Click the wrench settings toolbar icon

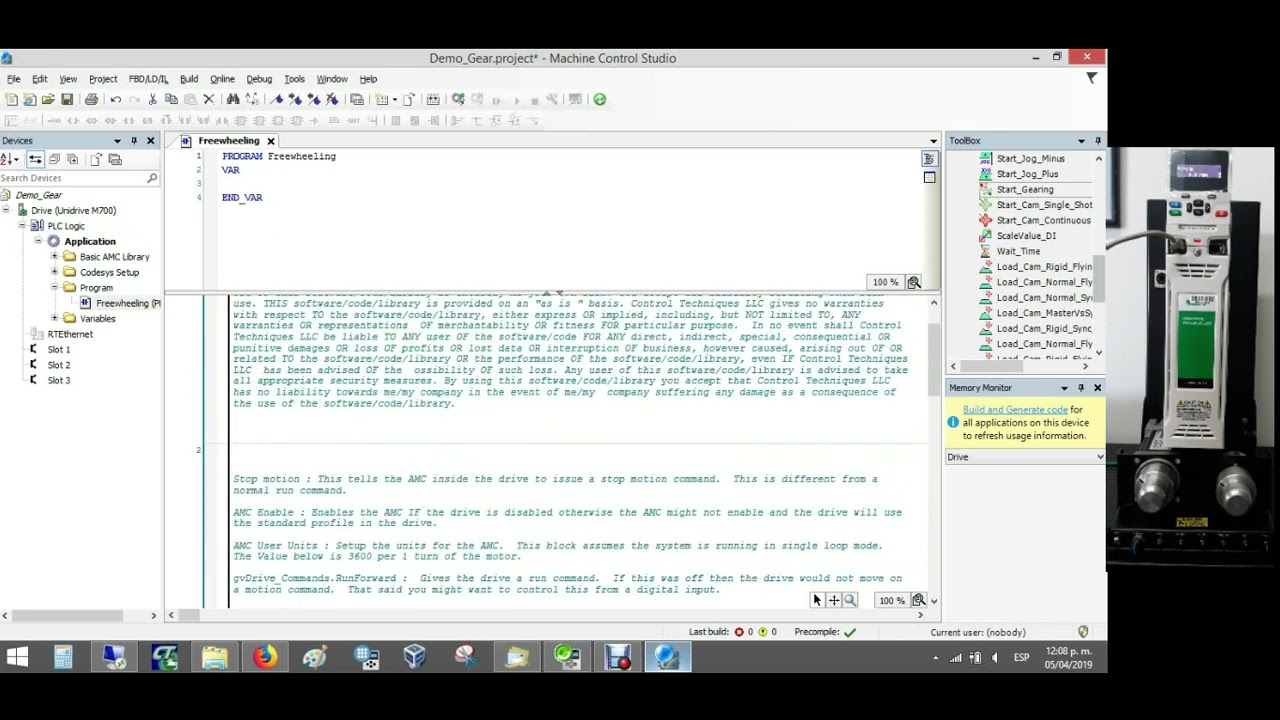(x=551, y=99)
